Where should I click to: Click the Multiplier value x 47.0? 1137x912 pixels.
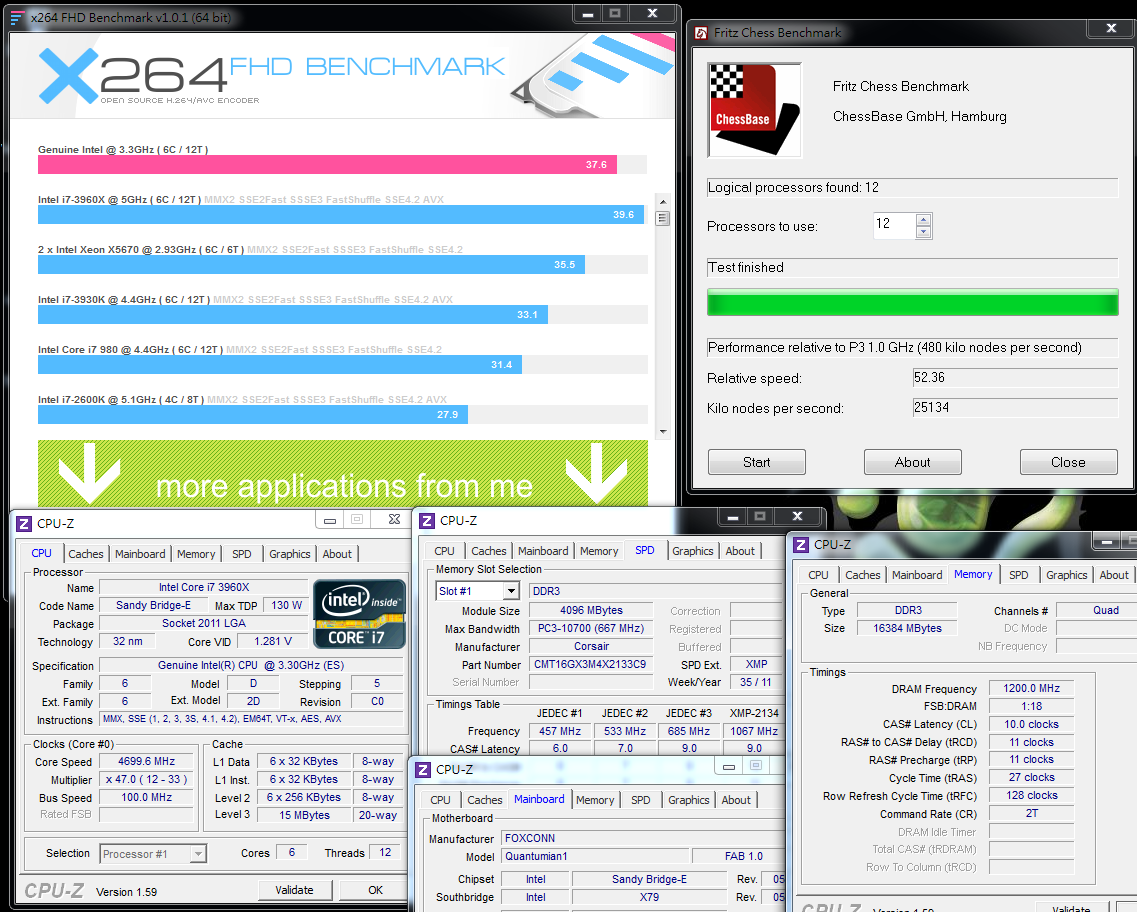click(146, 779)
